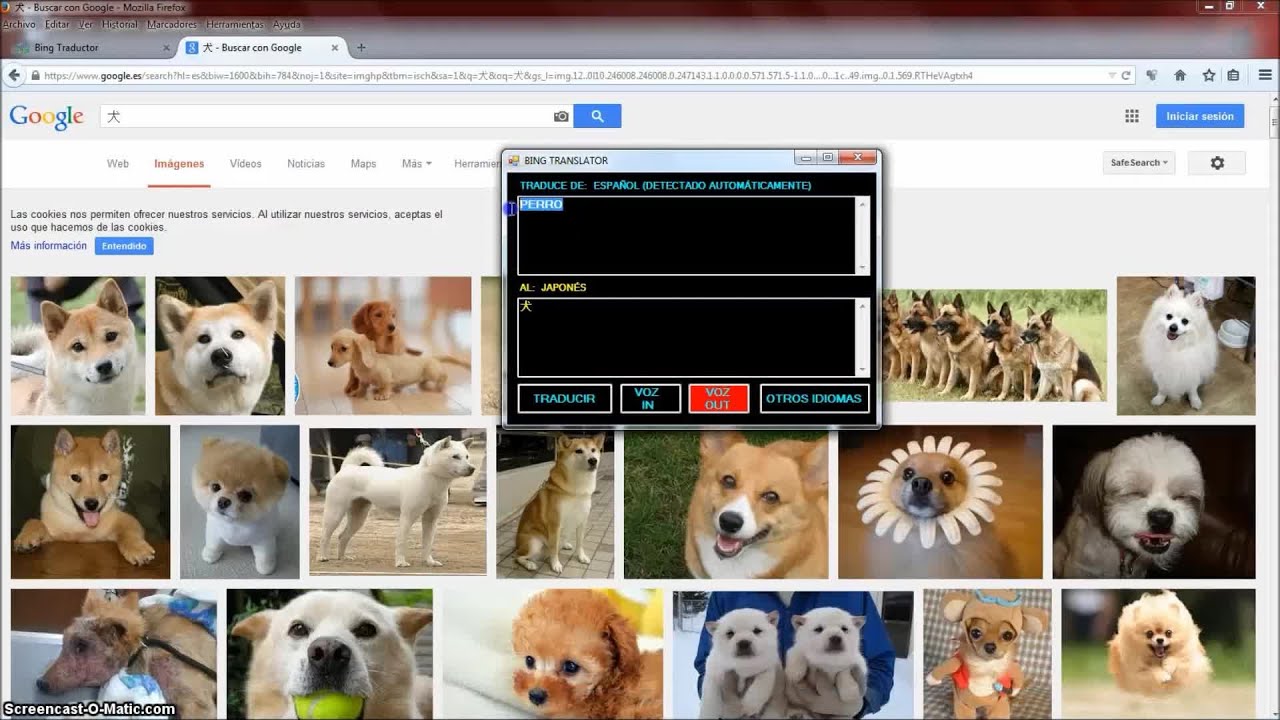Screen dimensions: 1280x720
Task: Open the Historial menu
Action: (x=120, y=24)
